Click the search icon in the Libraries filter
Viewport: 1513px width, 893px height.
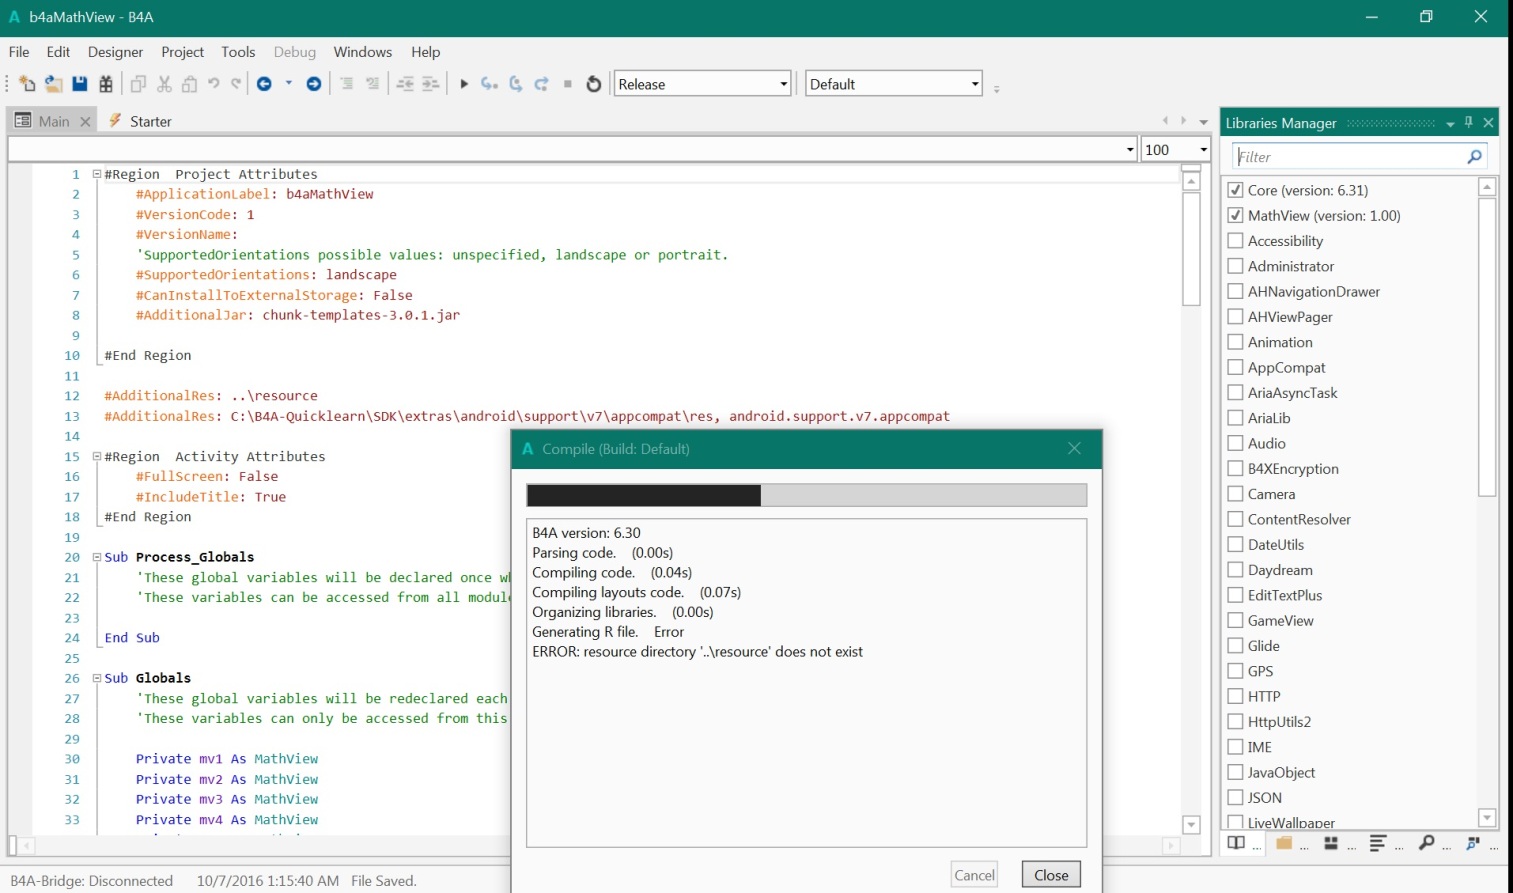pos(1474,157)
